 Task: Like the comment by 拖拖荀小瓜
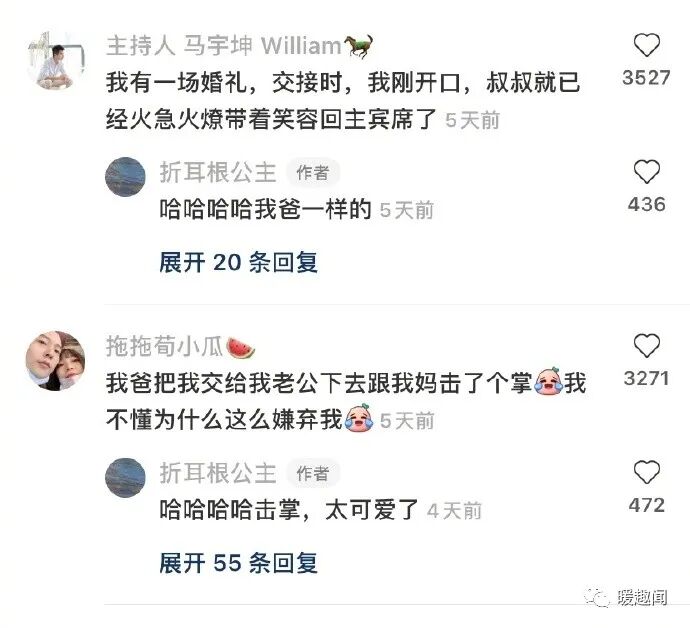point(646,345)
